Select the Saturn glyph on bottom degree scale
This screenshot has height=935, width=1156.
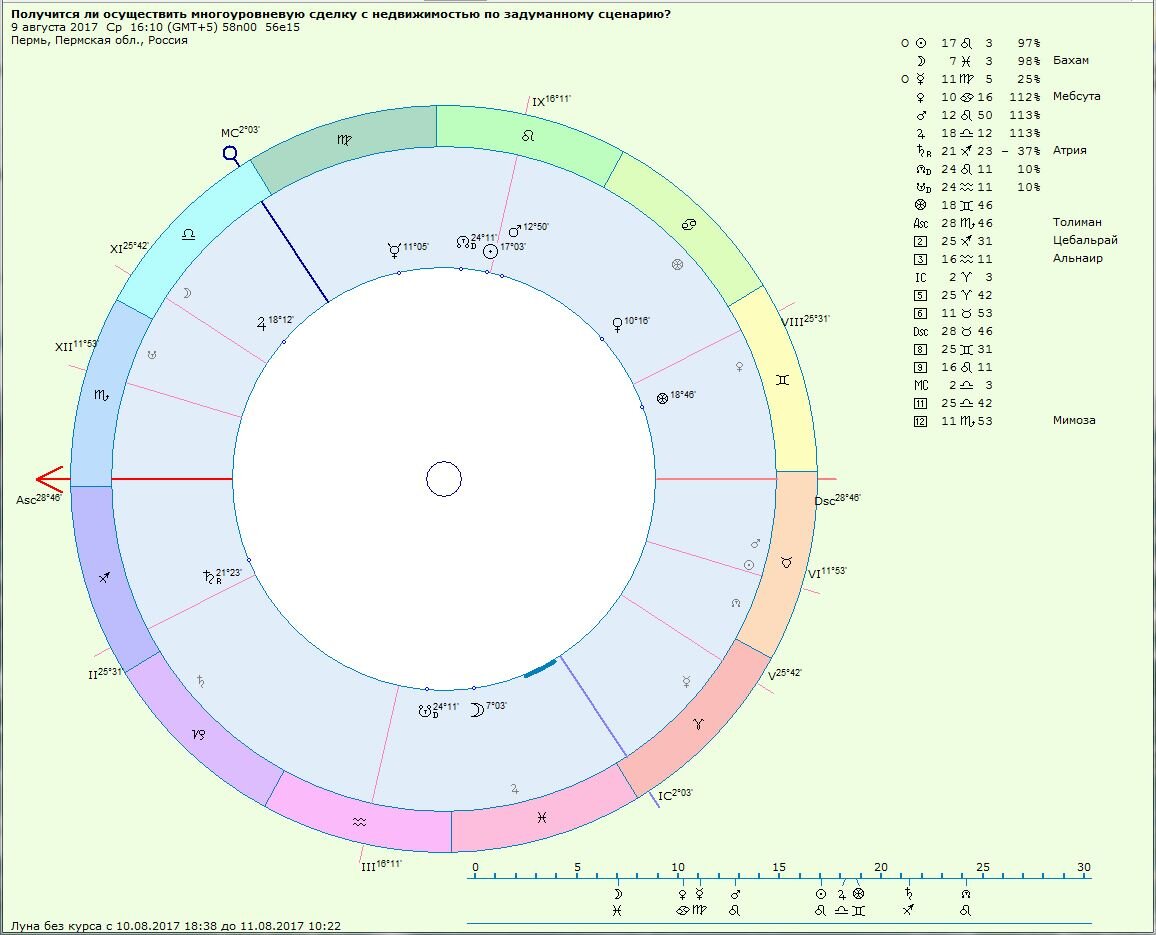click(909, 894)
